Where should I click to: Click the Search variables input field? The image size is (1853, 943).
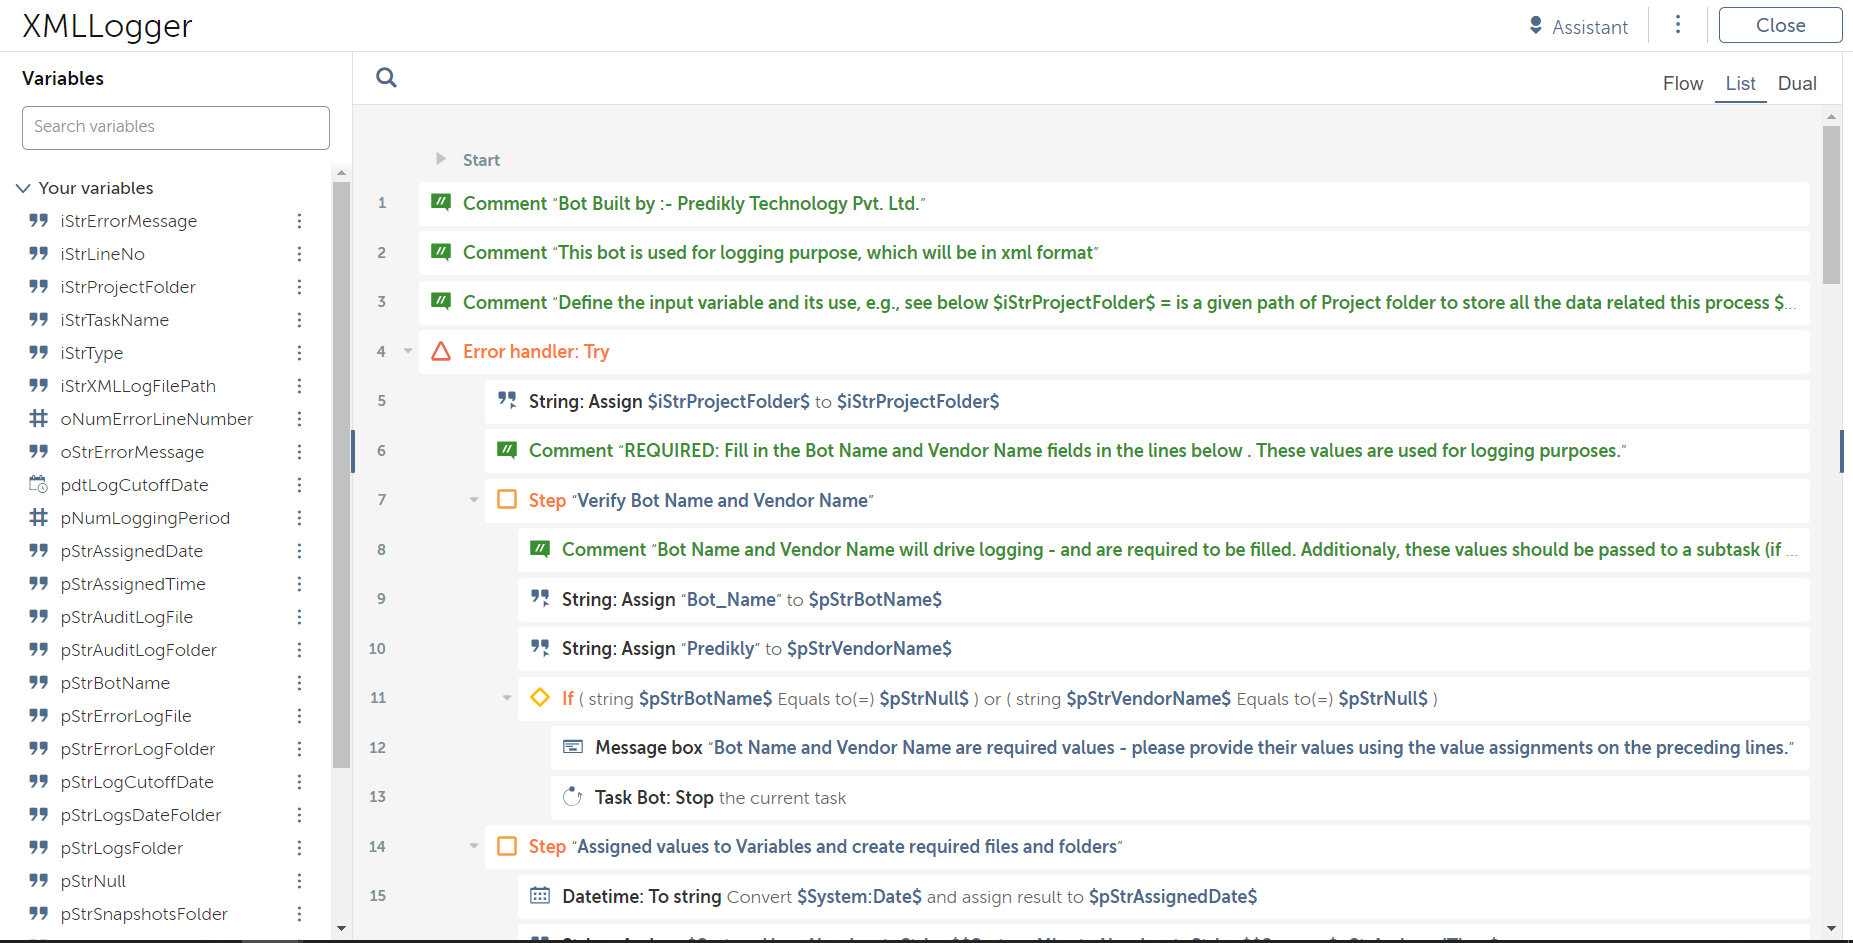[x=176, y=127]
